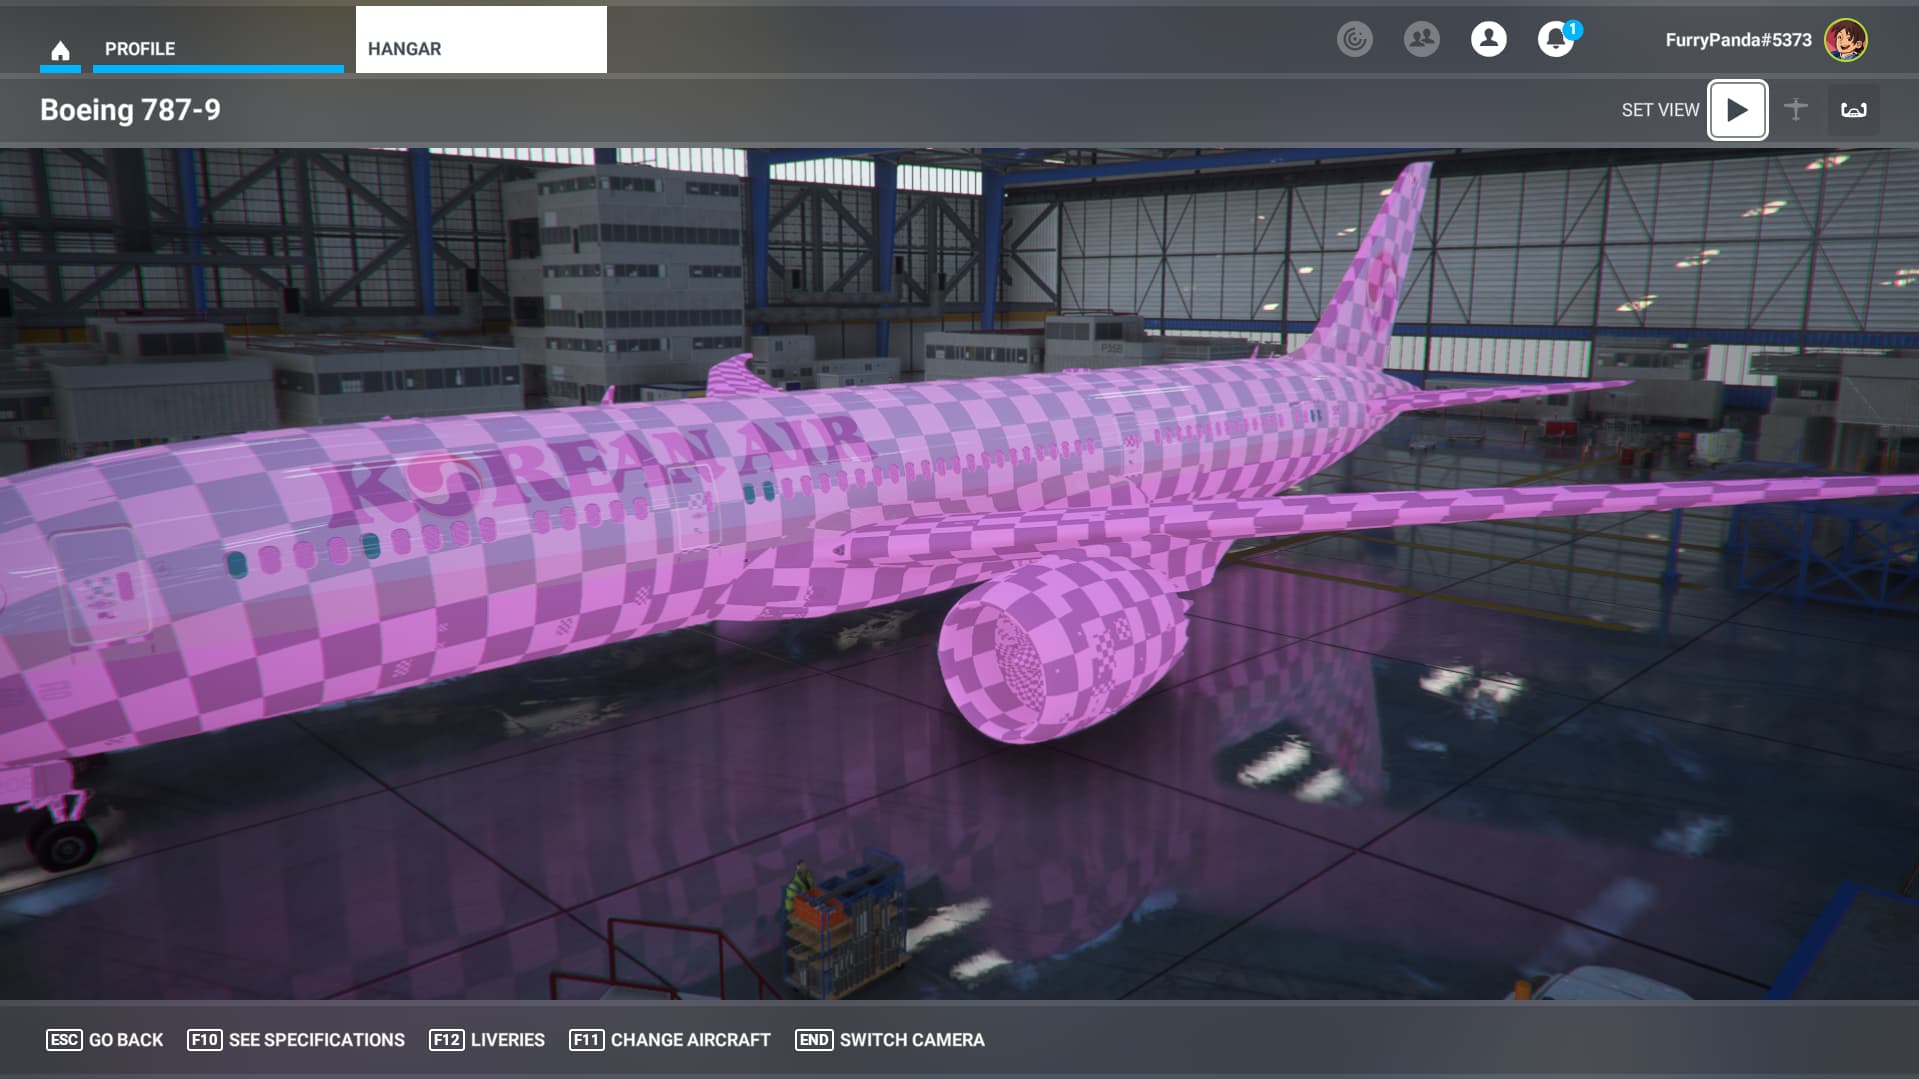Switch to the hangar view icon

click(1854, 110)
